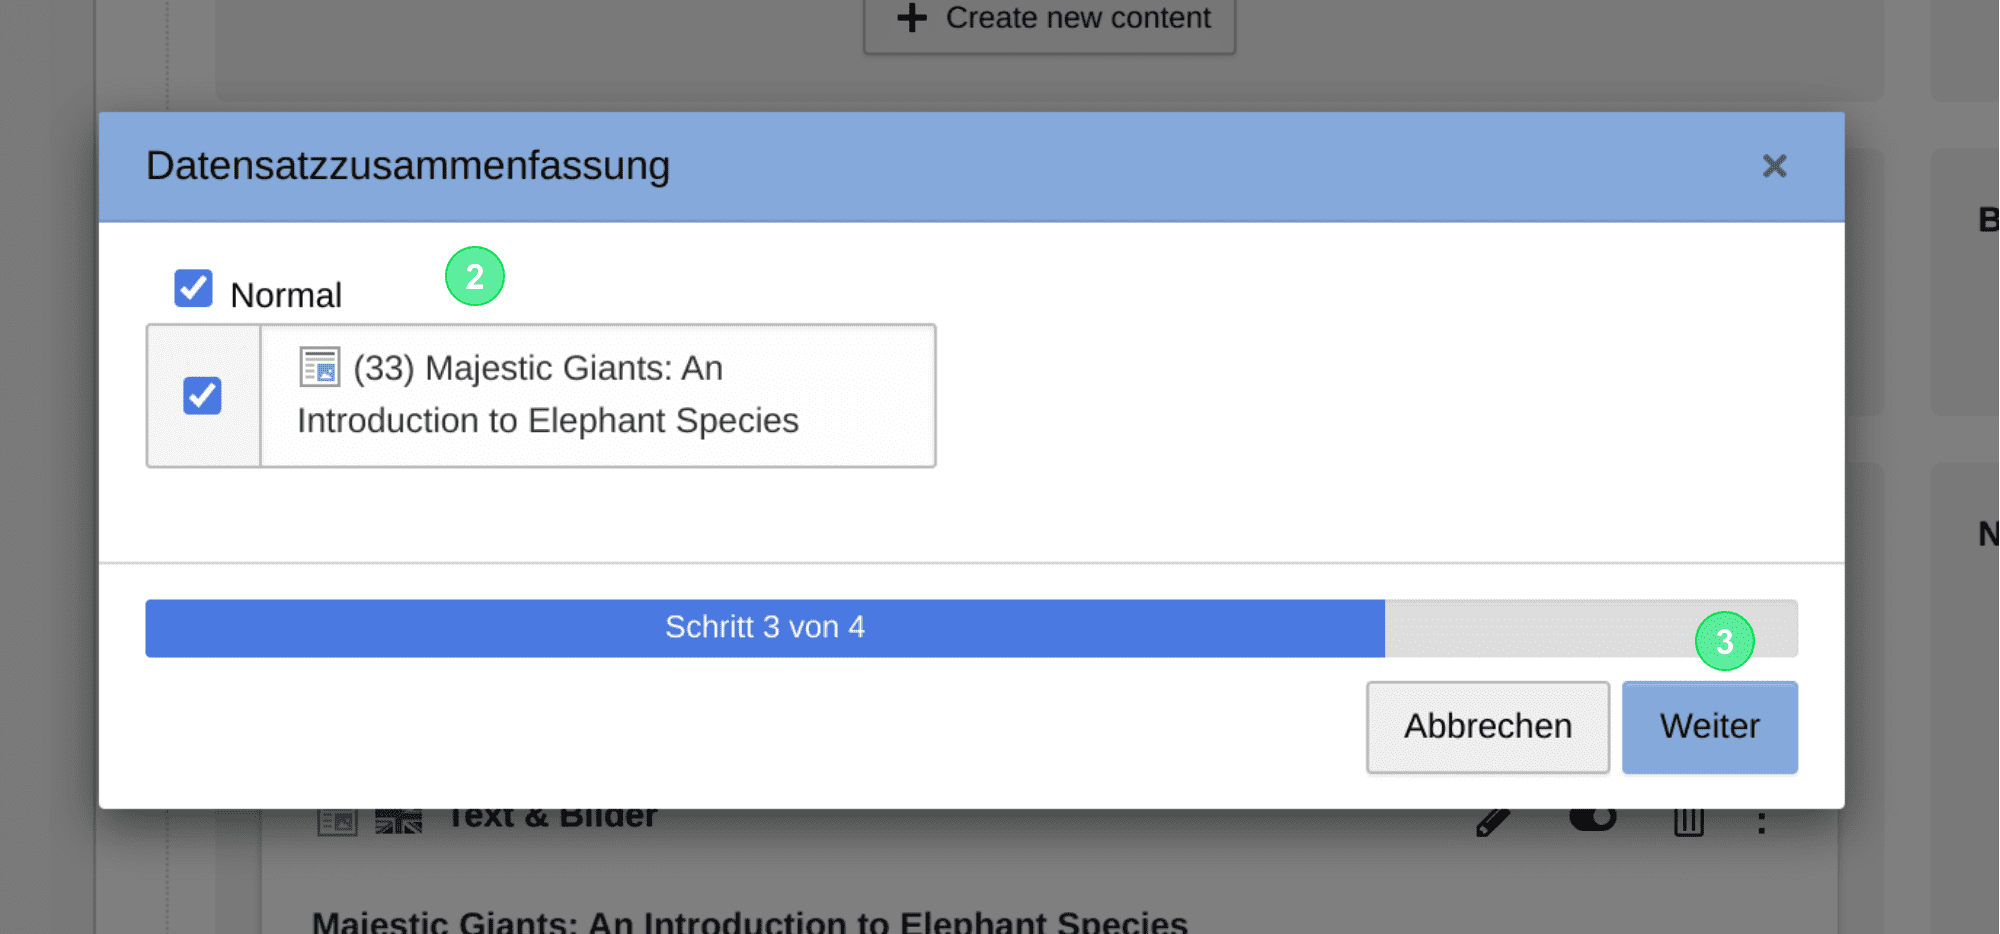The width and height of the screenshot is (2000, 934).
Task: Close the Datensatzzusammenfassung dialog
Action: pyautogui.click(x=1774, y=166)
